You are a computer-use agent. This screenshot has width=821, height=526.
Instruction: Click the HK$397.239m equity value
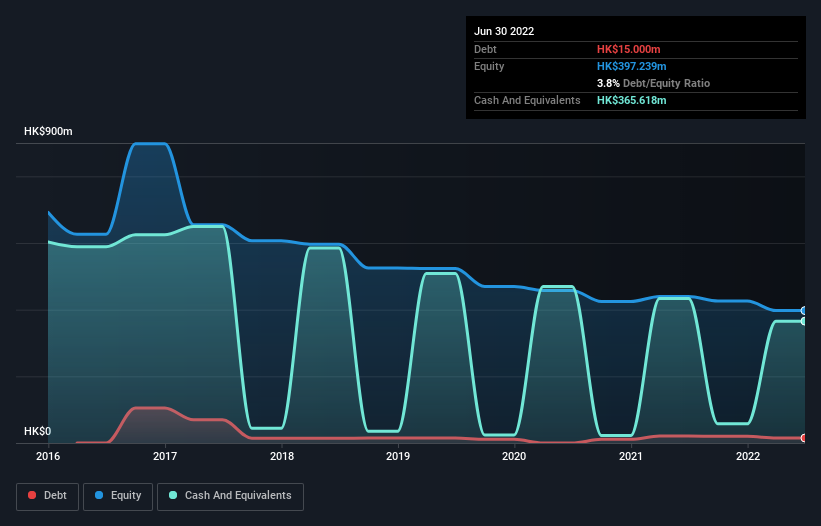(x=632, y=66)
